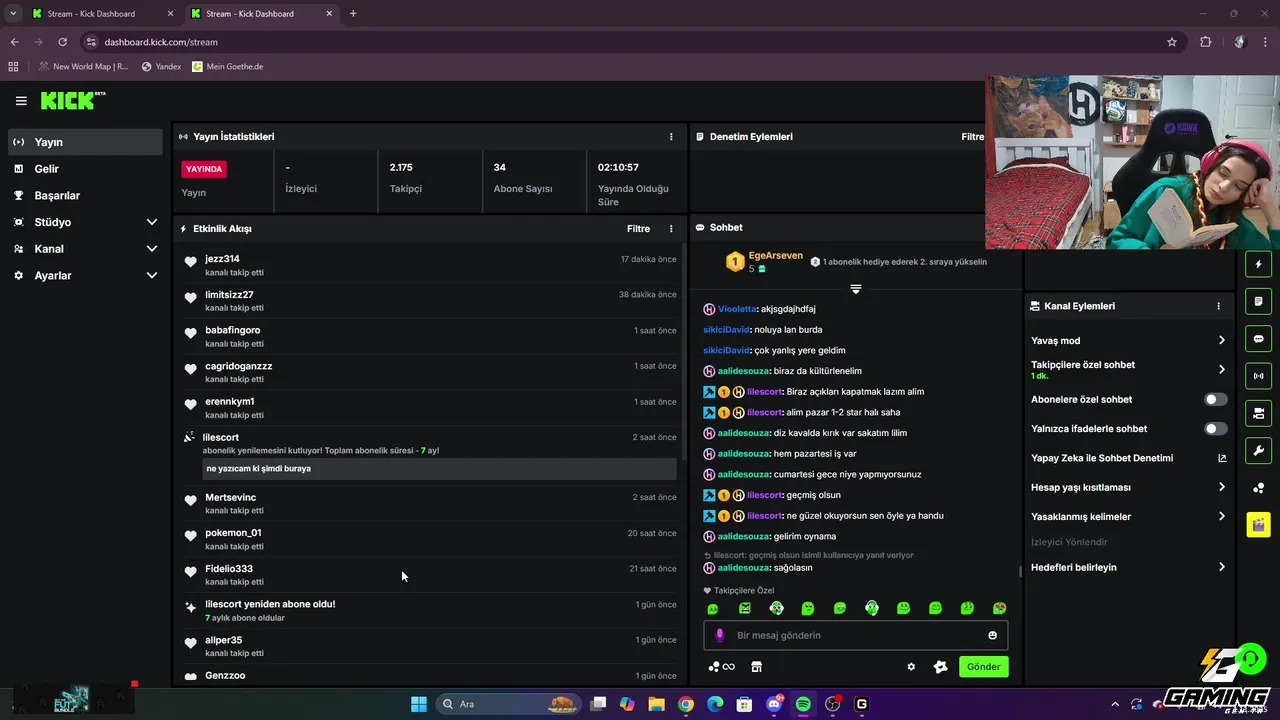Image resolution: width=1280 pixels, height=720 pixels.
Task: Open options menu of Kanal Eylemleri panel
Action: [x=1218, y=306]
